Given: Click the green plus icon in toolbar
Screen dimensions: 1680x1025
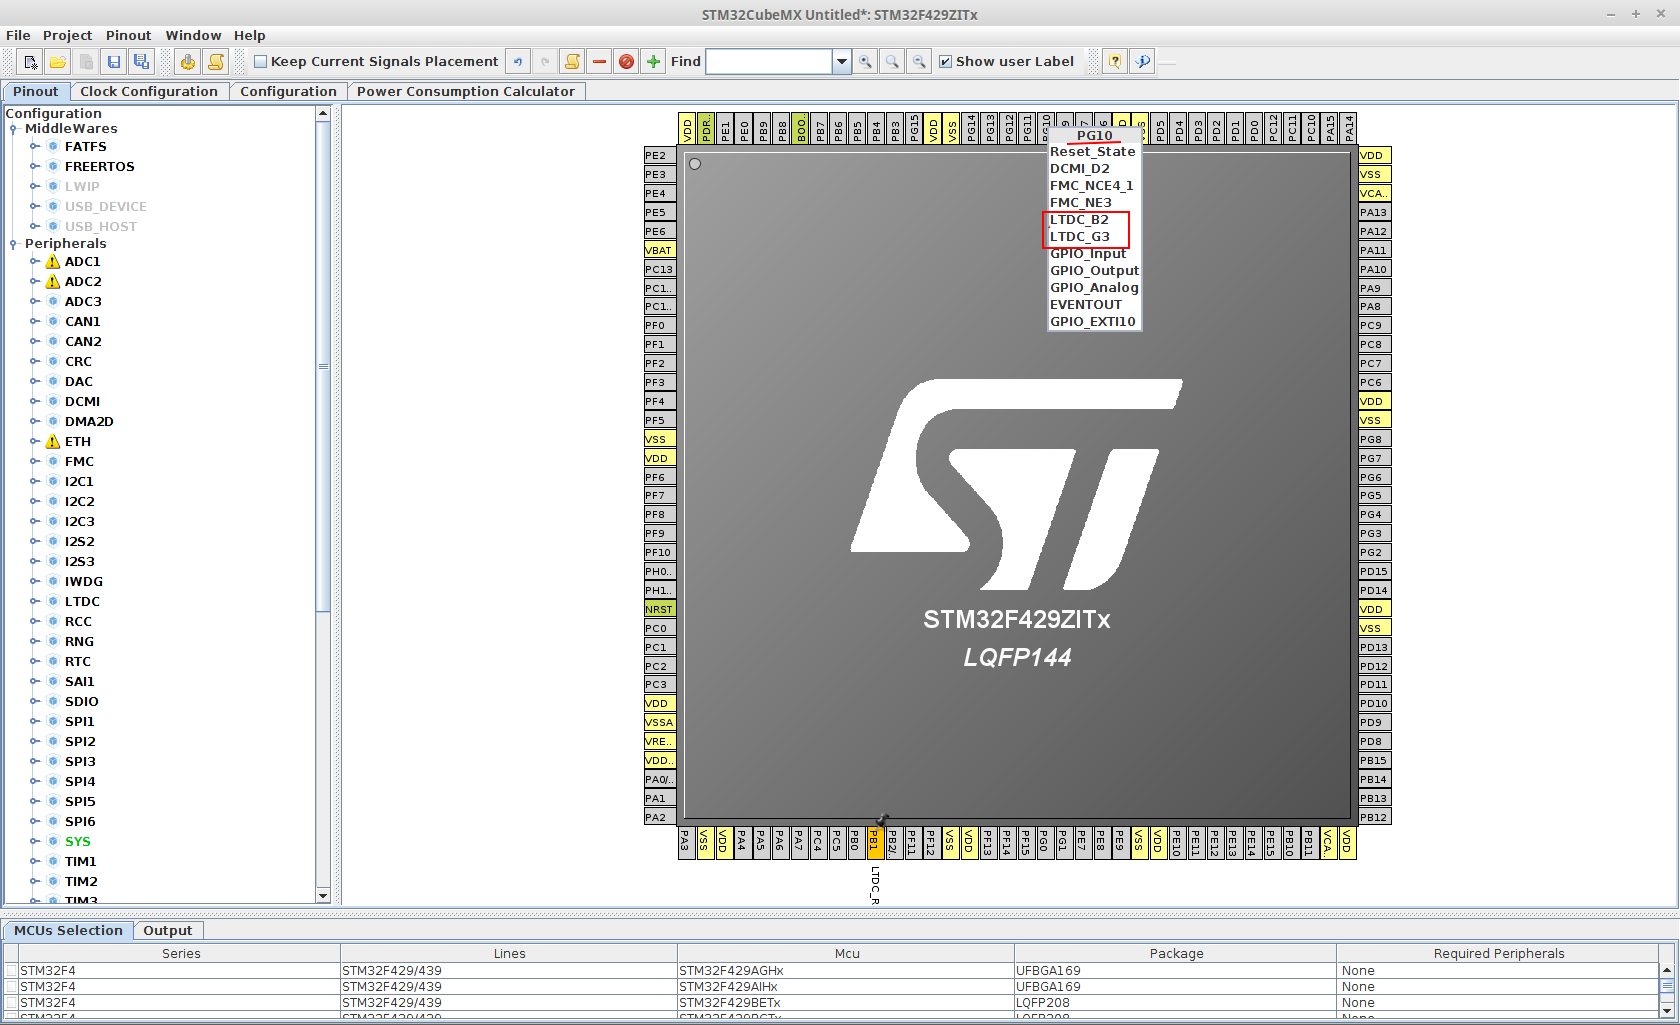Looking at the screenshot, I should pyautogui.click(x=653, y=62).
